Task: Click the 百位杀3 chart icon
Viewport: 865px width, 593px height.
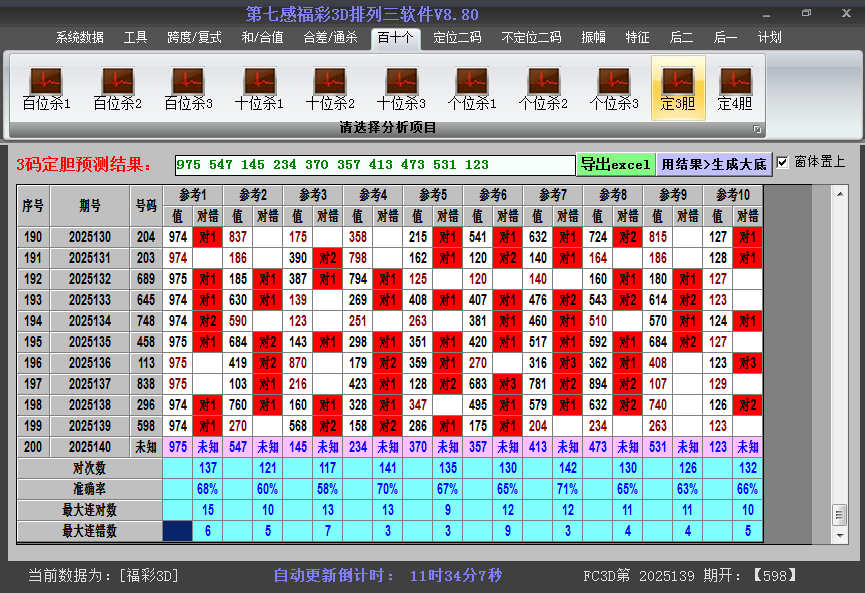Action: click(188, 87)
